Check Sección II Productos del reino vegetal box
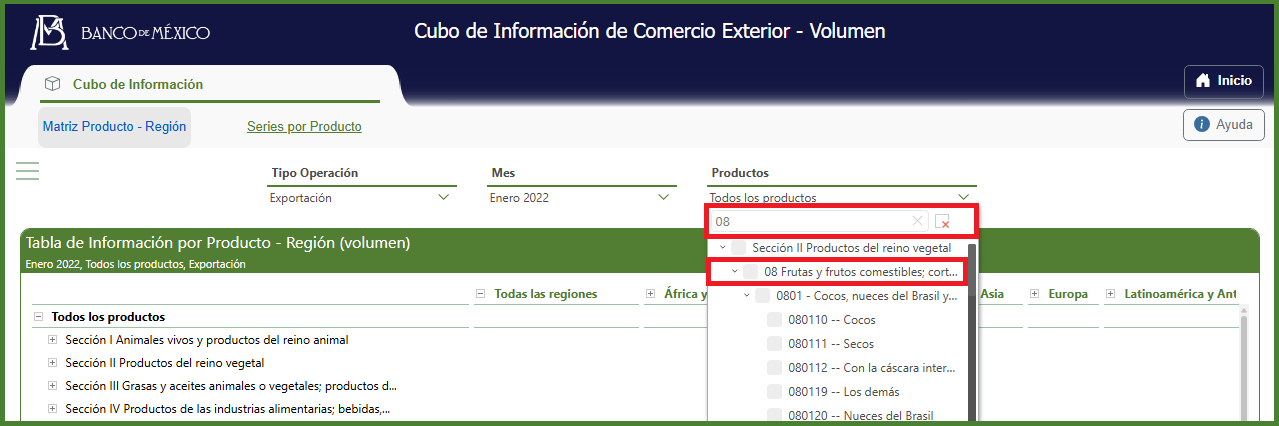Viewport: 1279px width, 426px height. click(x=739, y=247)
